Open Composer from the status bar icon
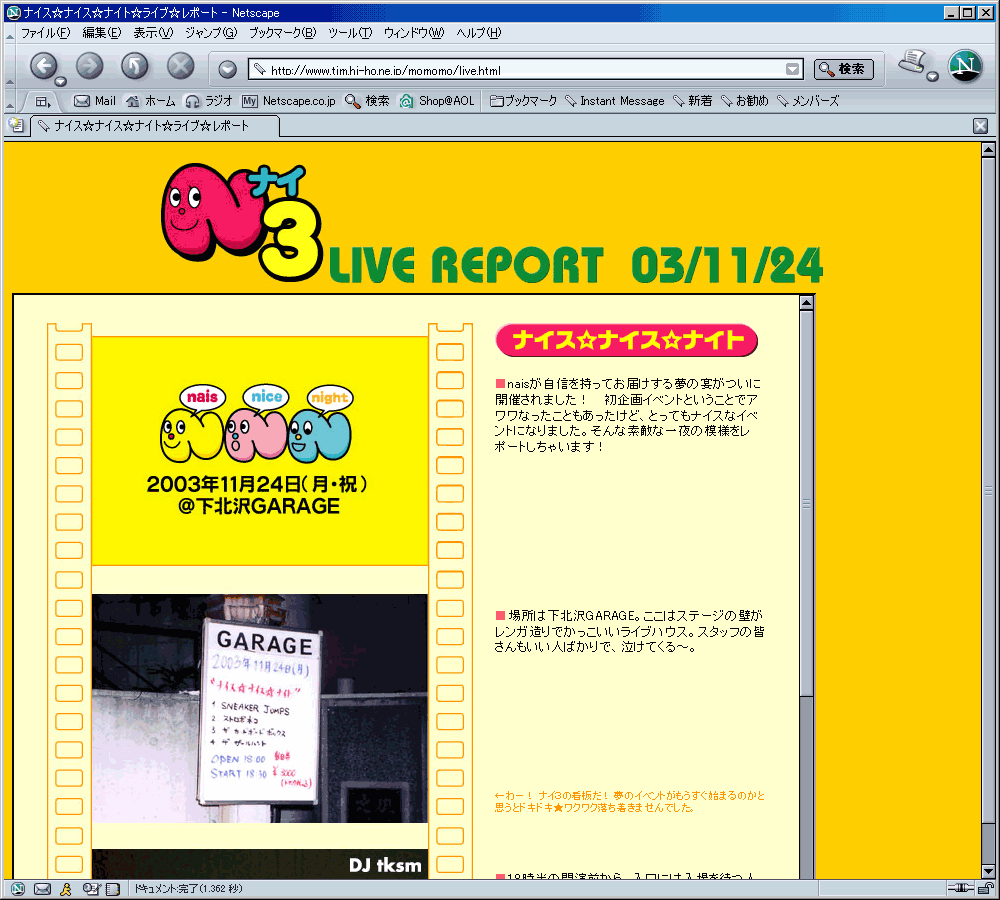Viewport: 1000px width, 900px height. click(x=91, y=889)
